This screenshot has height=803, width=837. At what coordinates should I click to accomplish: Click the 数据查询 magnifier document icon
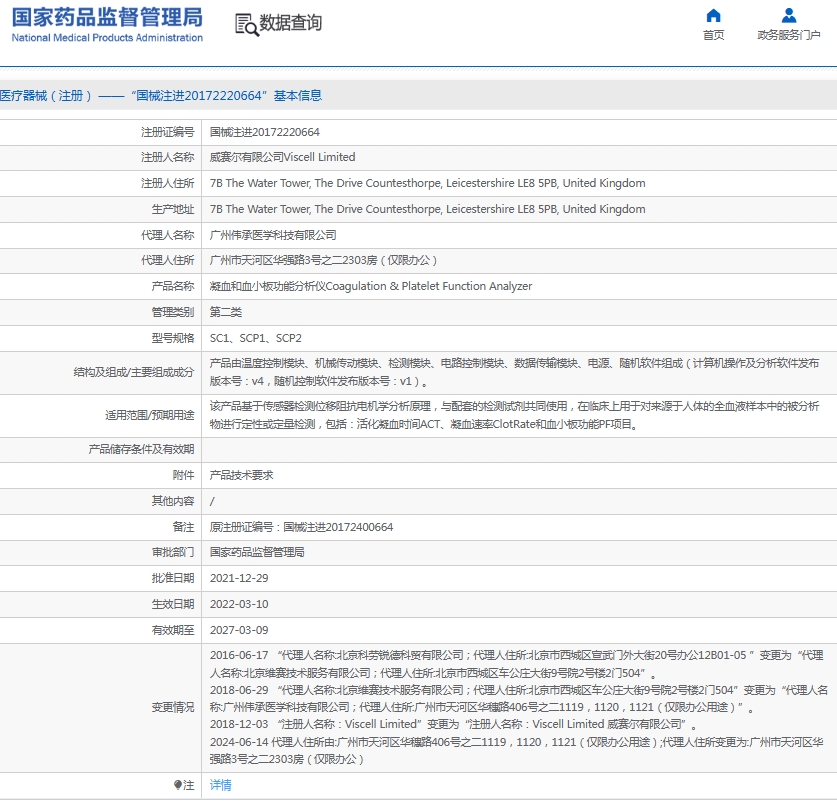click(247, 25)
